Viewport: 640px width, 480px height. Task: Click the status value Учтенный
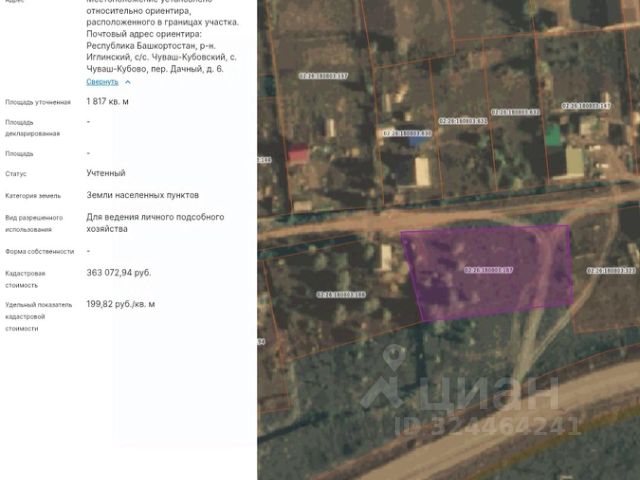pyautogui.click(x=106, y=173)
